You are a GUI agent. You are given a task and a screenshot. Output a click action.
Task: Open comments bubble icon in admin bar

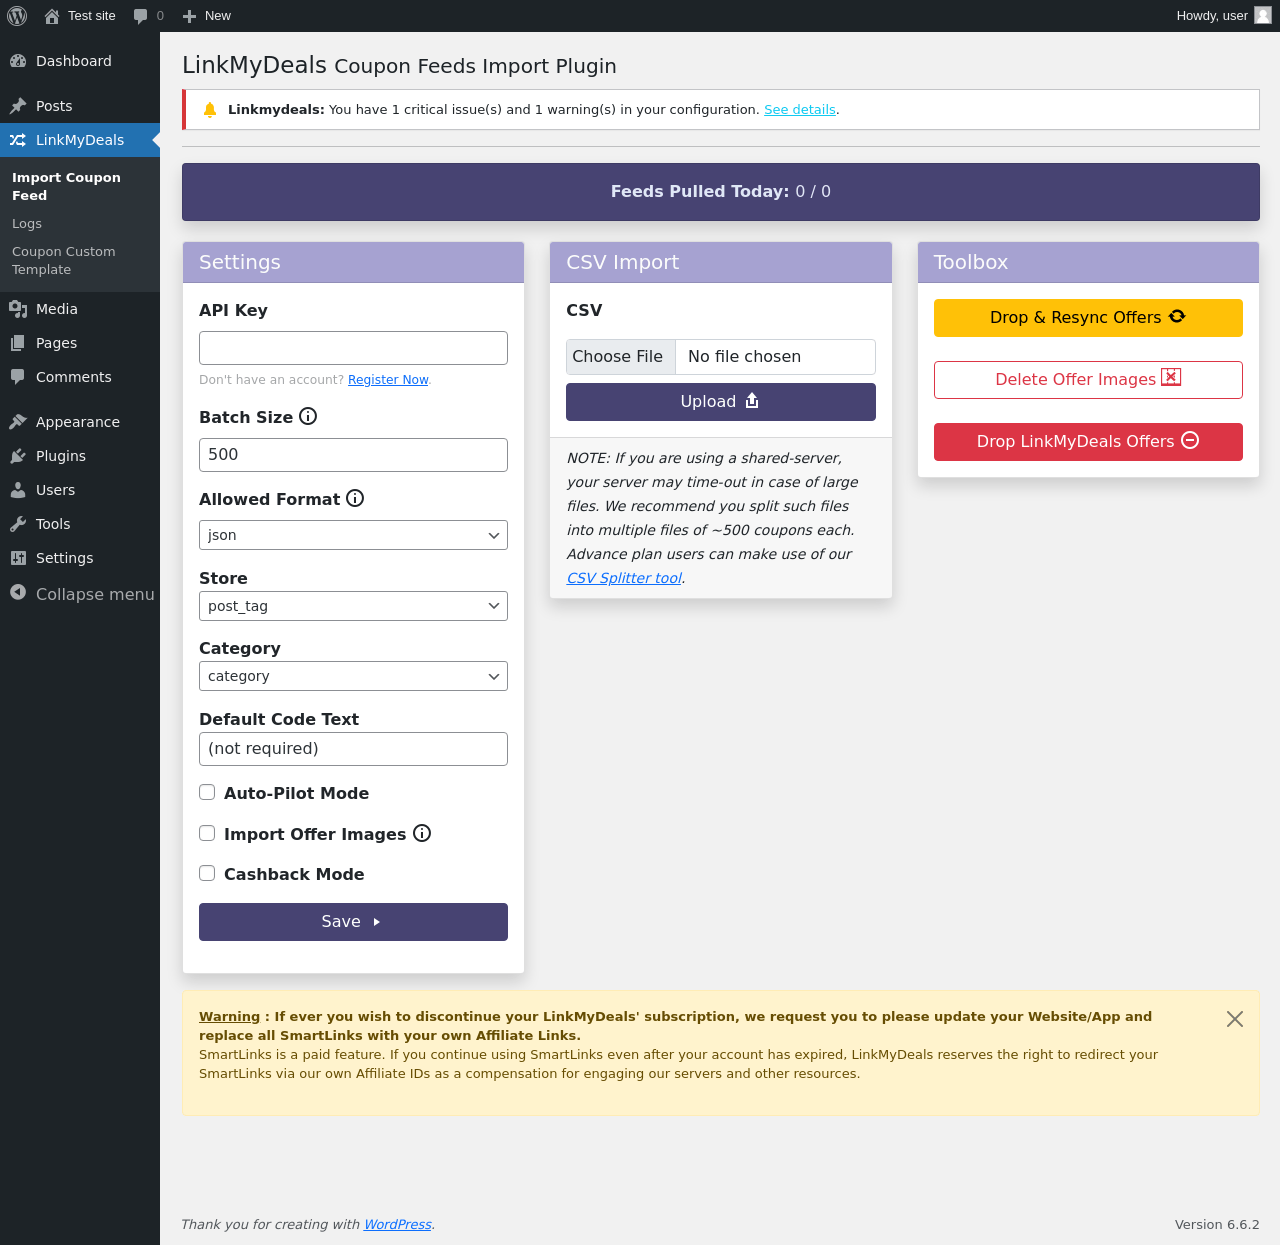click(x=140, y=16)
